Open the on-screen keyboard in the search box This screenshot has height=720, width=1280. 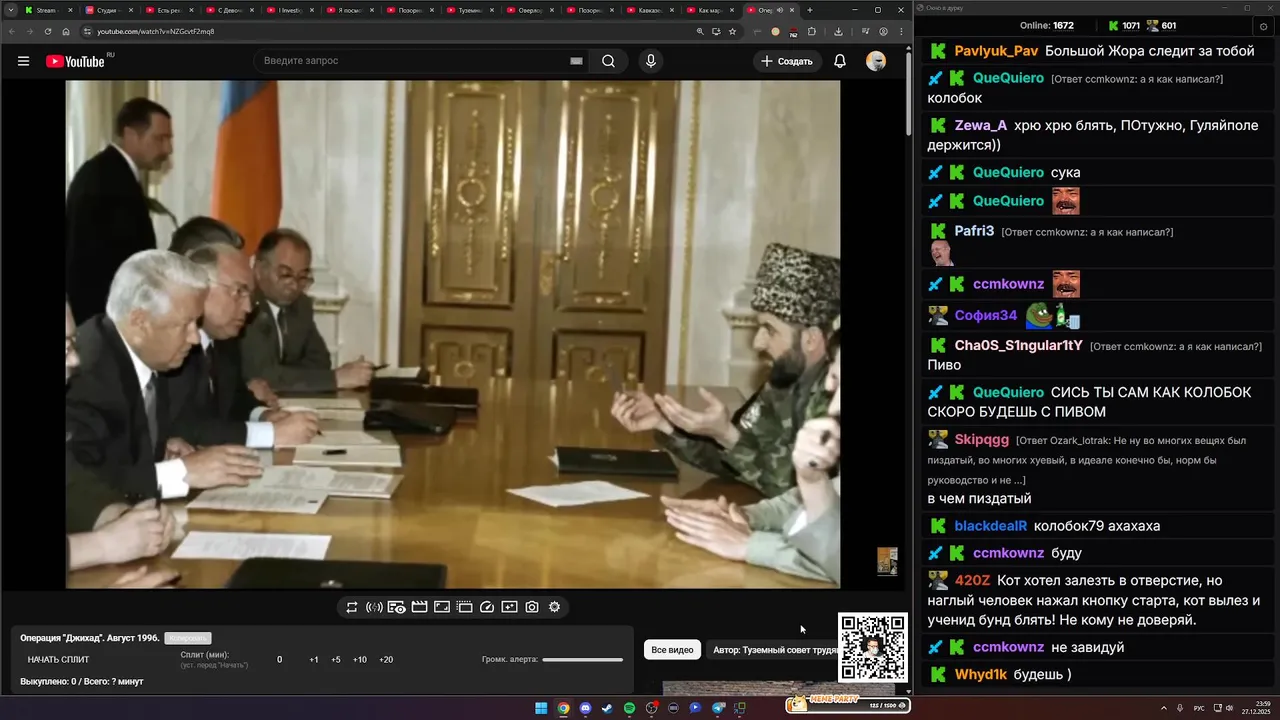(x=576, y=61)
